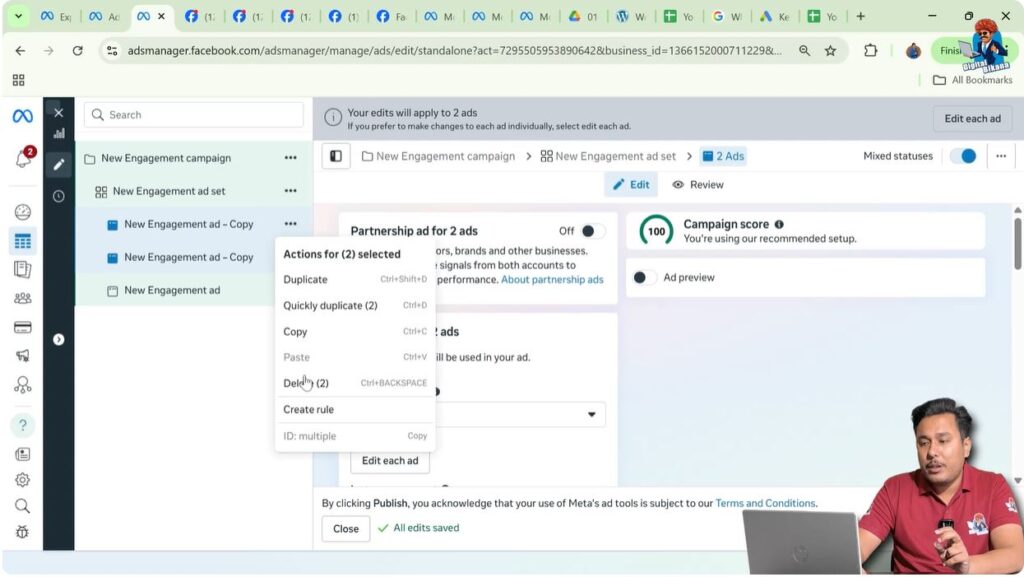Click the Meta logo icon
Viewport: 1024px width, 577px height.
click(22, 116)
